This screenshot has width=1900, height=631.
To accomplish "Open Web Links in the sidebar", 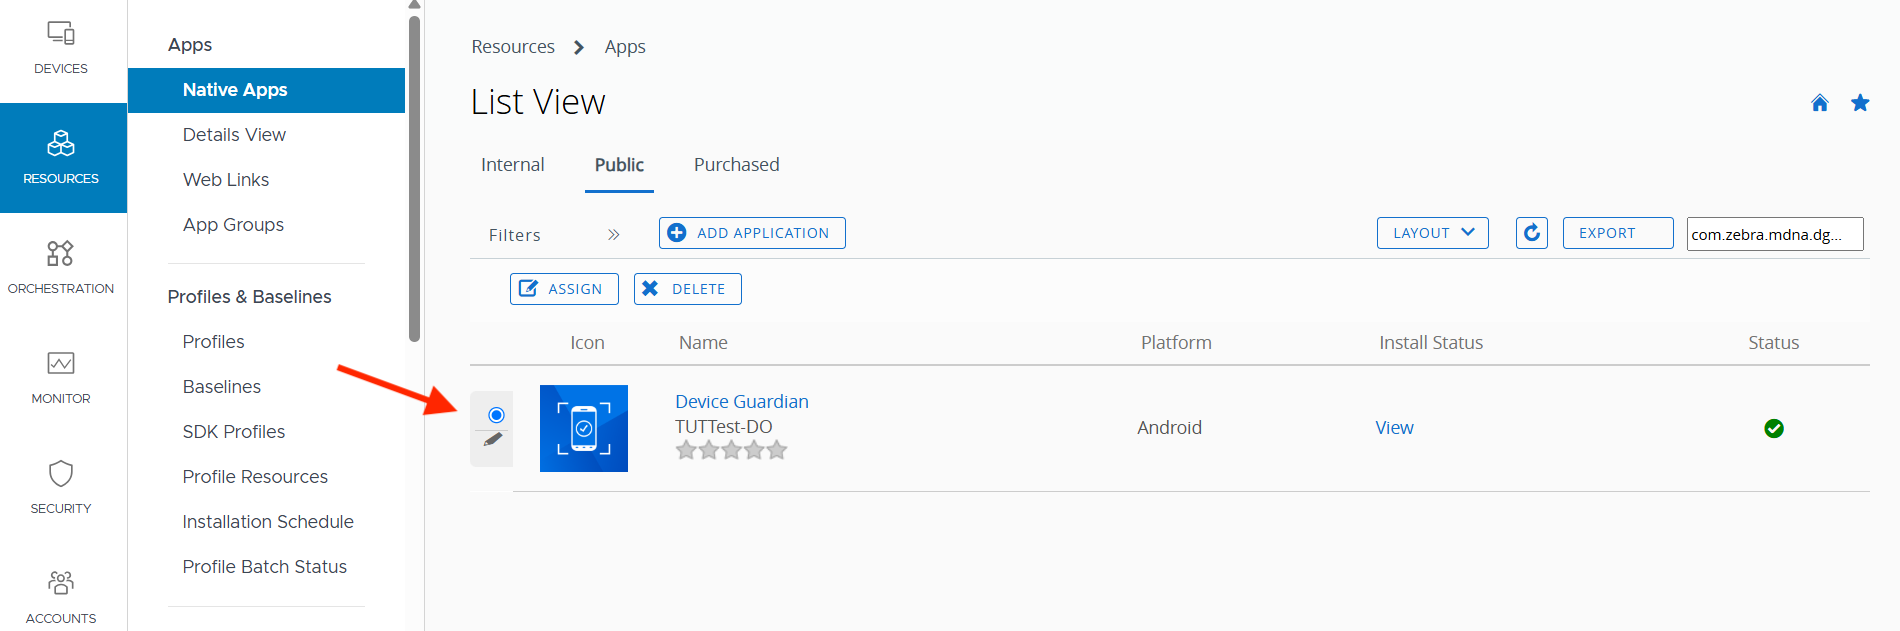I will pyautogui.click(x=226, y=180).
